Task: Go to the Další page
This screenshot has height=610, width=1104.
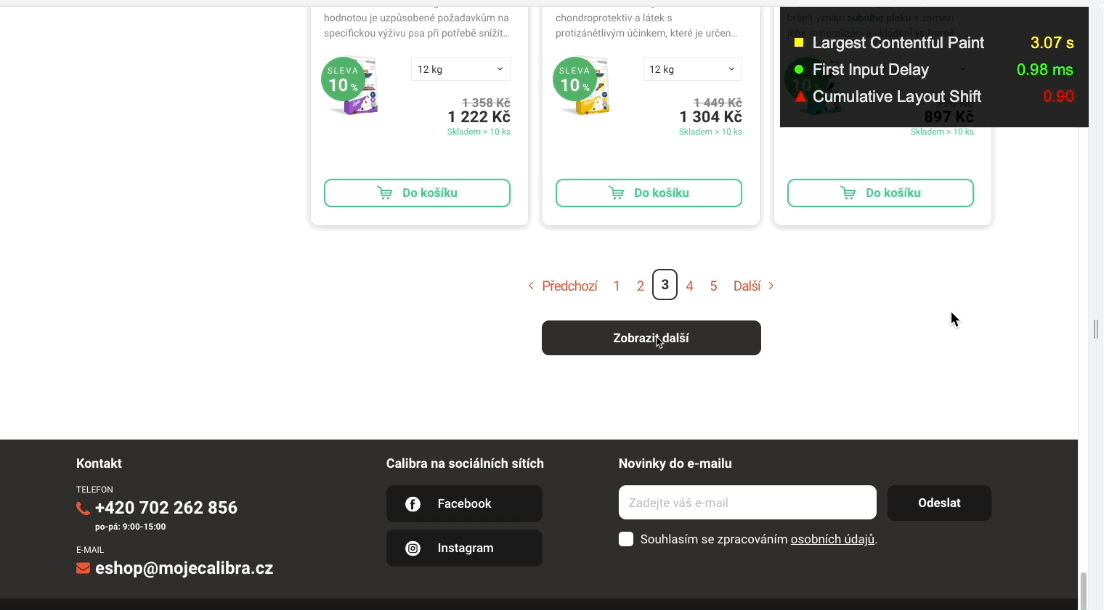Action: [x=754, y=286]
